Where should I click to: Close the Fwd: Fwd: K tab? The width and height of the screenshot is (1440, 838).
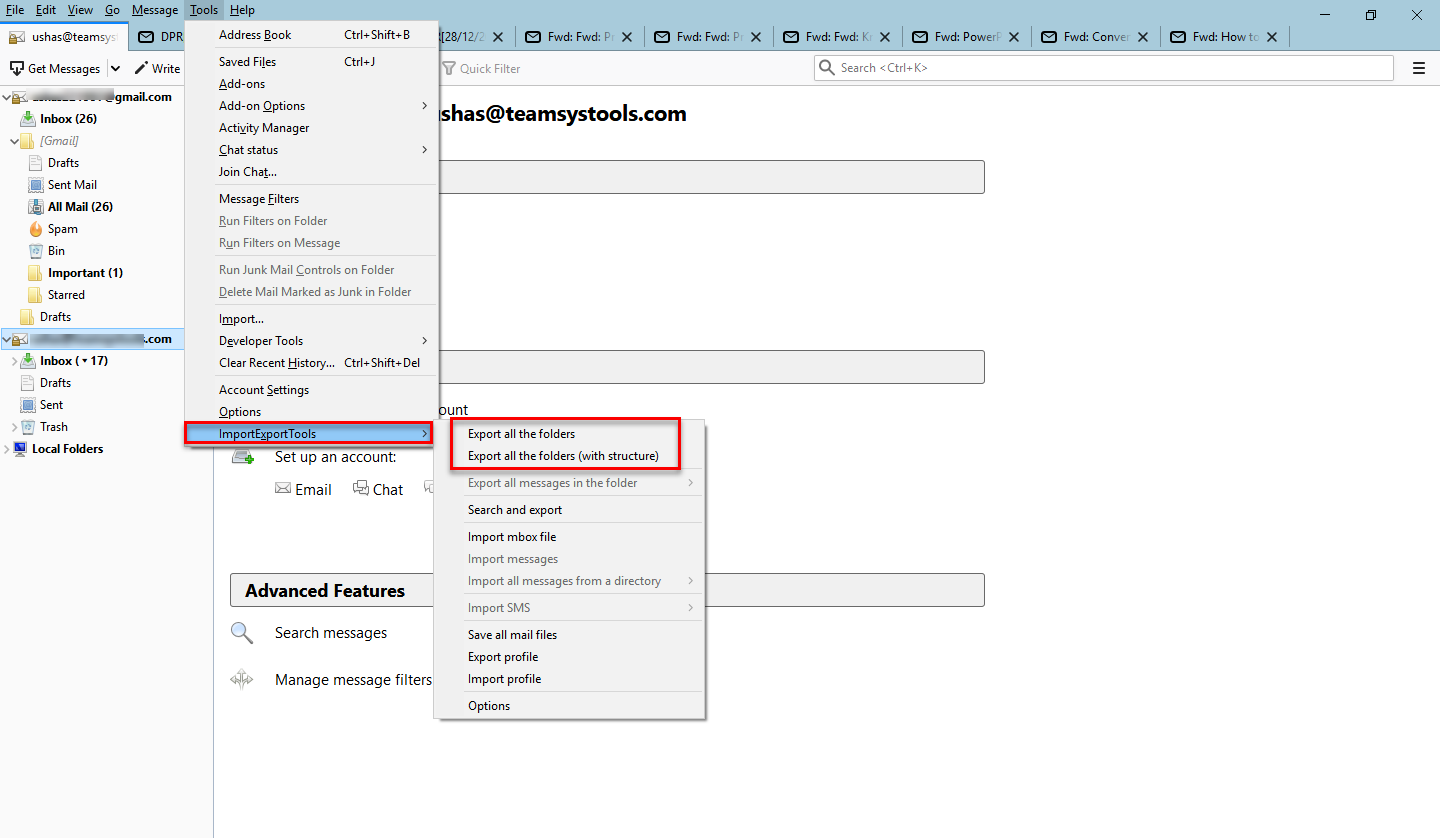[x=887, y=37]
